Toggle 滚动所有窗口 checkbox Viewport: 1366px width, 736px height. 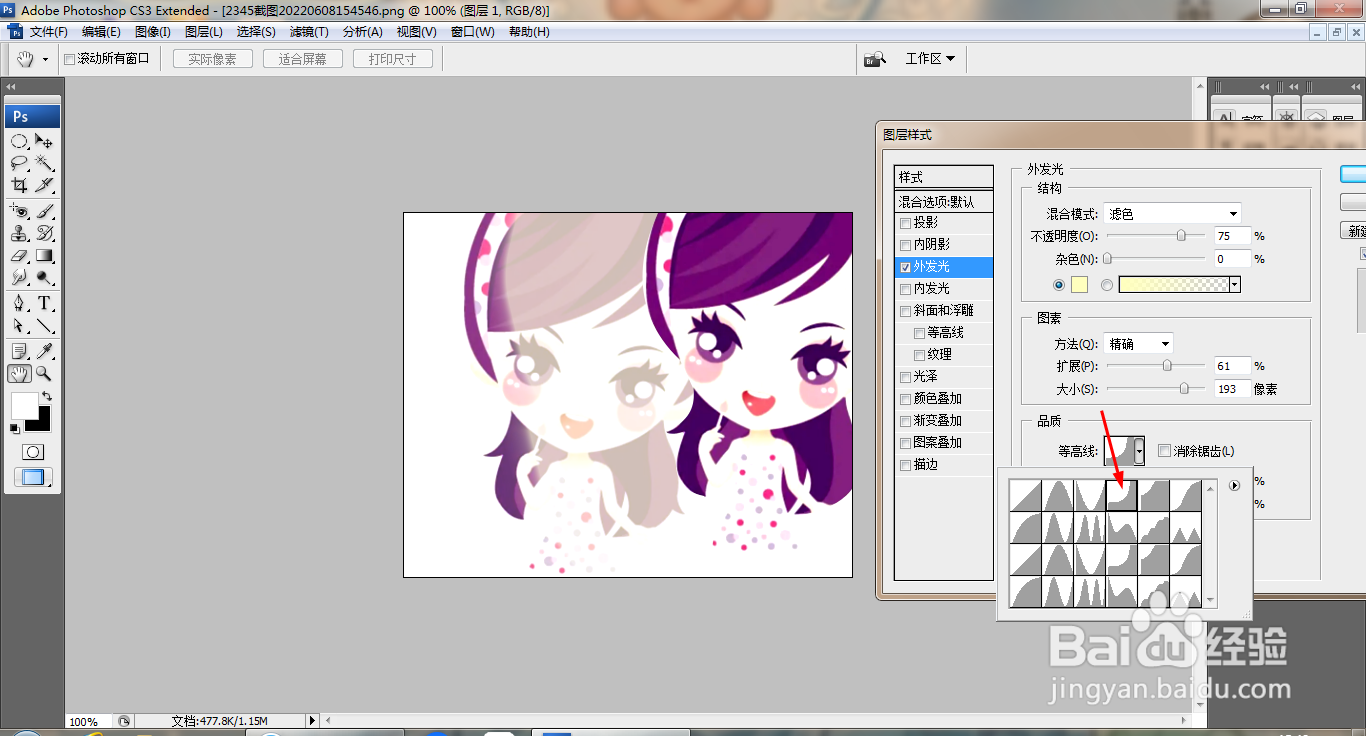click(69, 59)
